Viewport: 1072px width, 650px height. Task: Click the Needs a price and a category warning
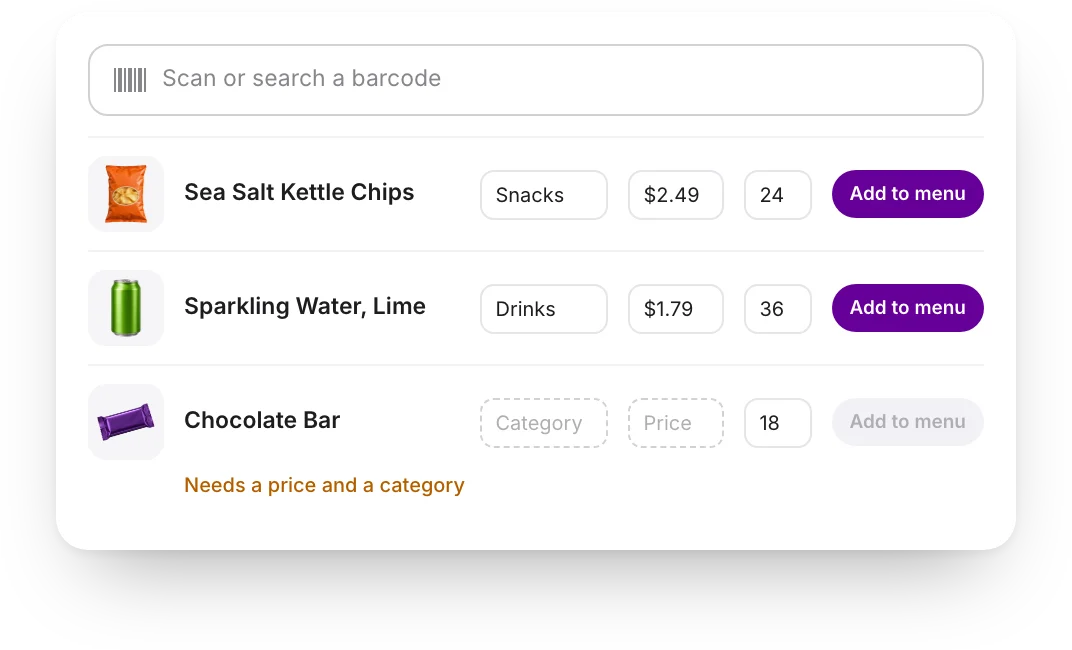tap(324, 485)
